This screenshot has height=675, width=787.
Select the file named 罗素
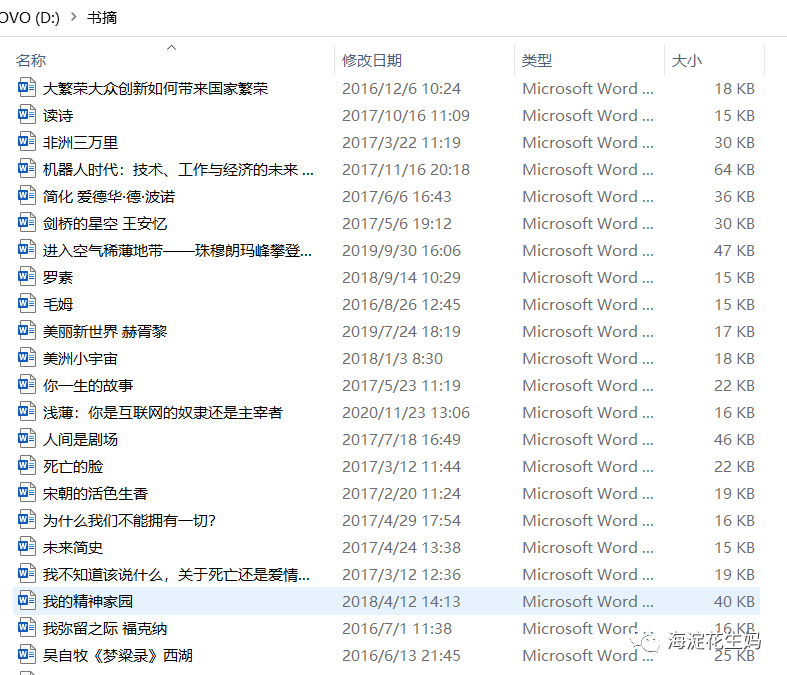tap(58, 278)
